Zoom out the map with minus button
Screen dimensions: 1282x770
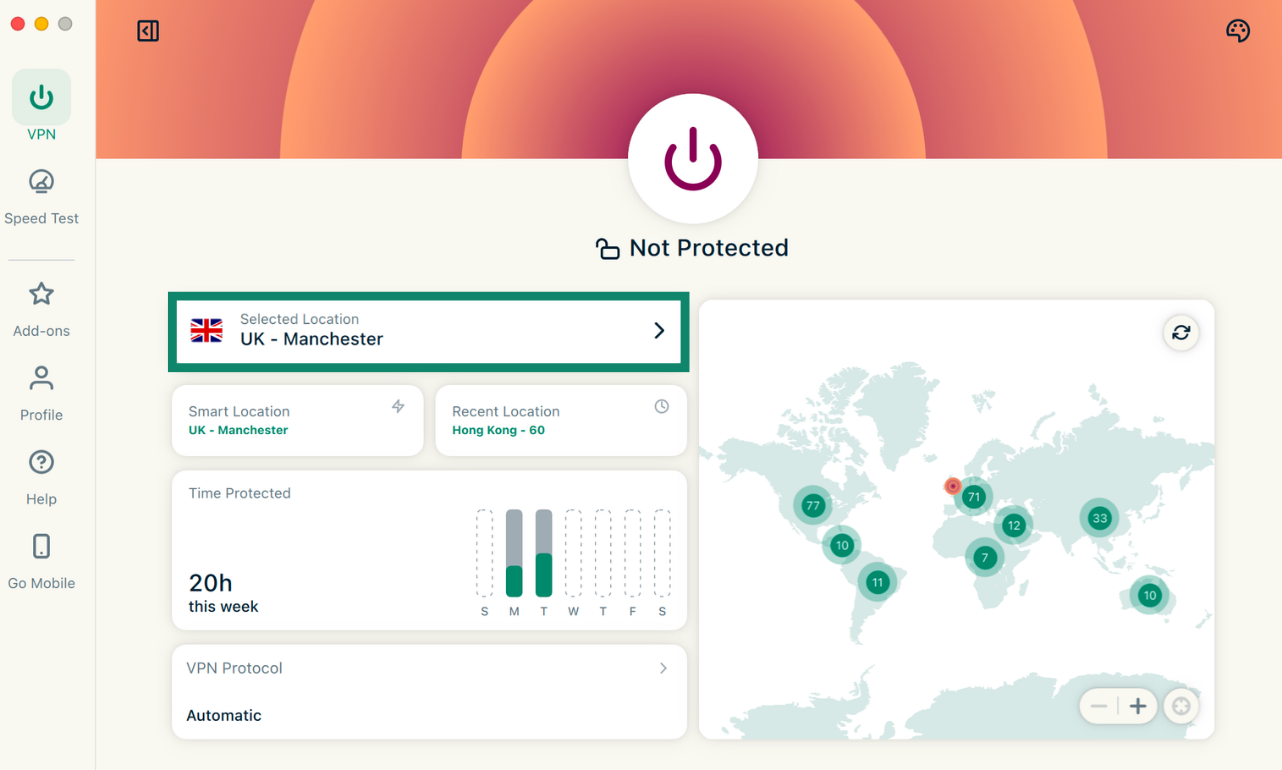pos(1099,706)
